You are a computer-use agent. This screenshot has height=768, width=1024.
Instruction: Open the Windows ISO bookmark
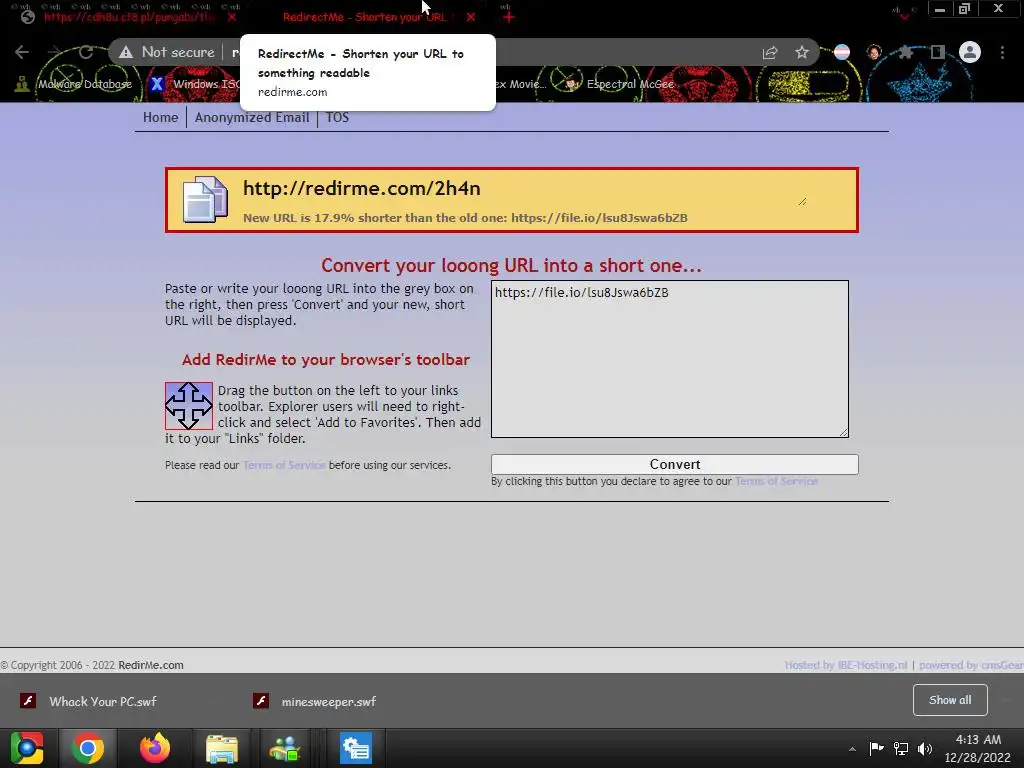click(194, 84)
